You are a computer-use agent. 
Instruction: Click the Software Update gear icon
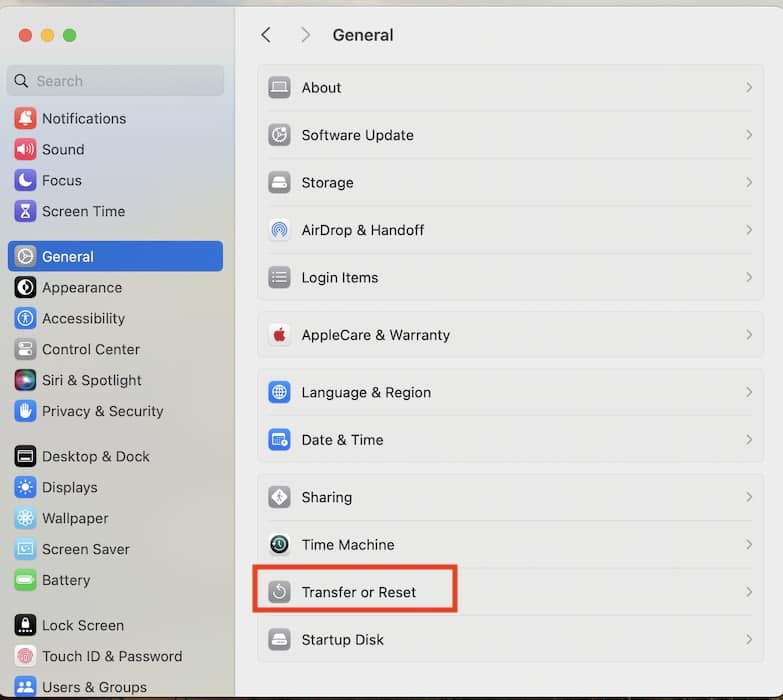point(279,135)
